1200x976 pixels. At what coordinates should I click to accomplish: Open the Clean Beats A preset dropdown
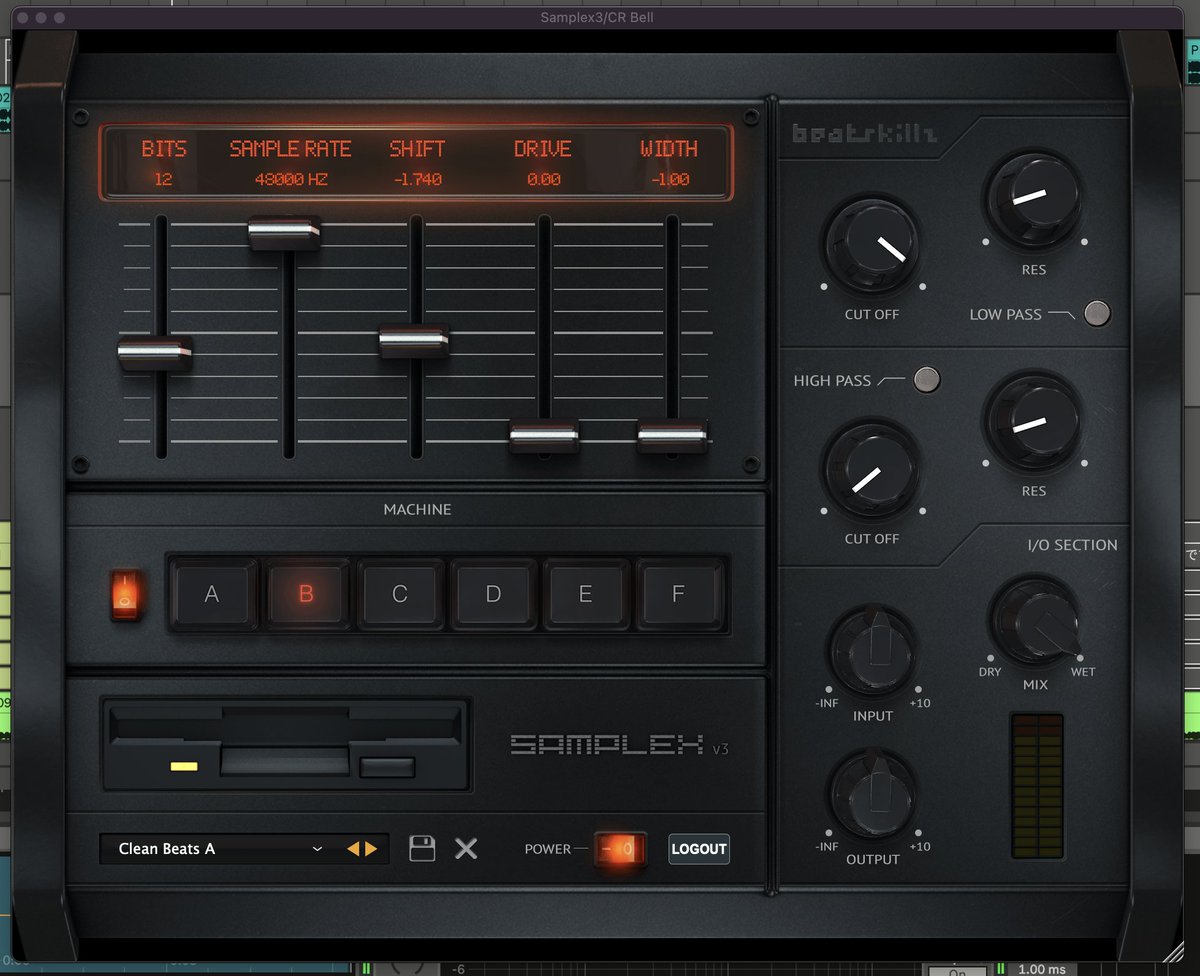coord(220,849)
